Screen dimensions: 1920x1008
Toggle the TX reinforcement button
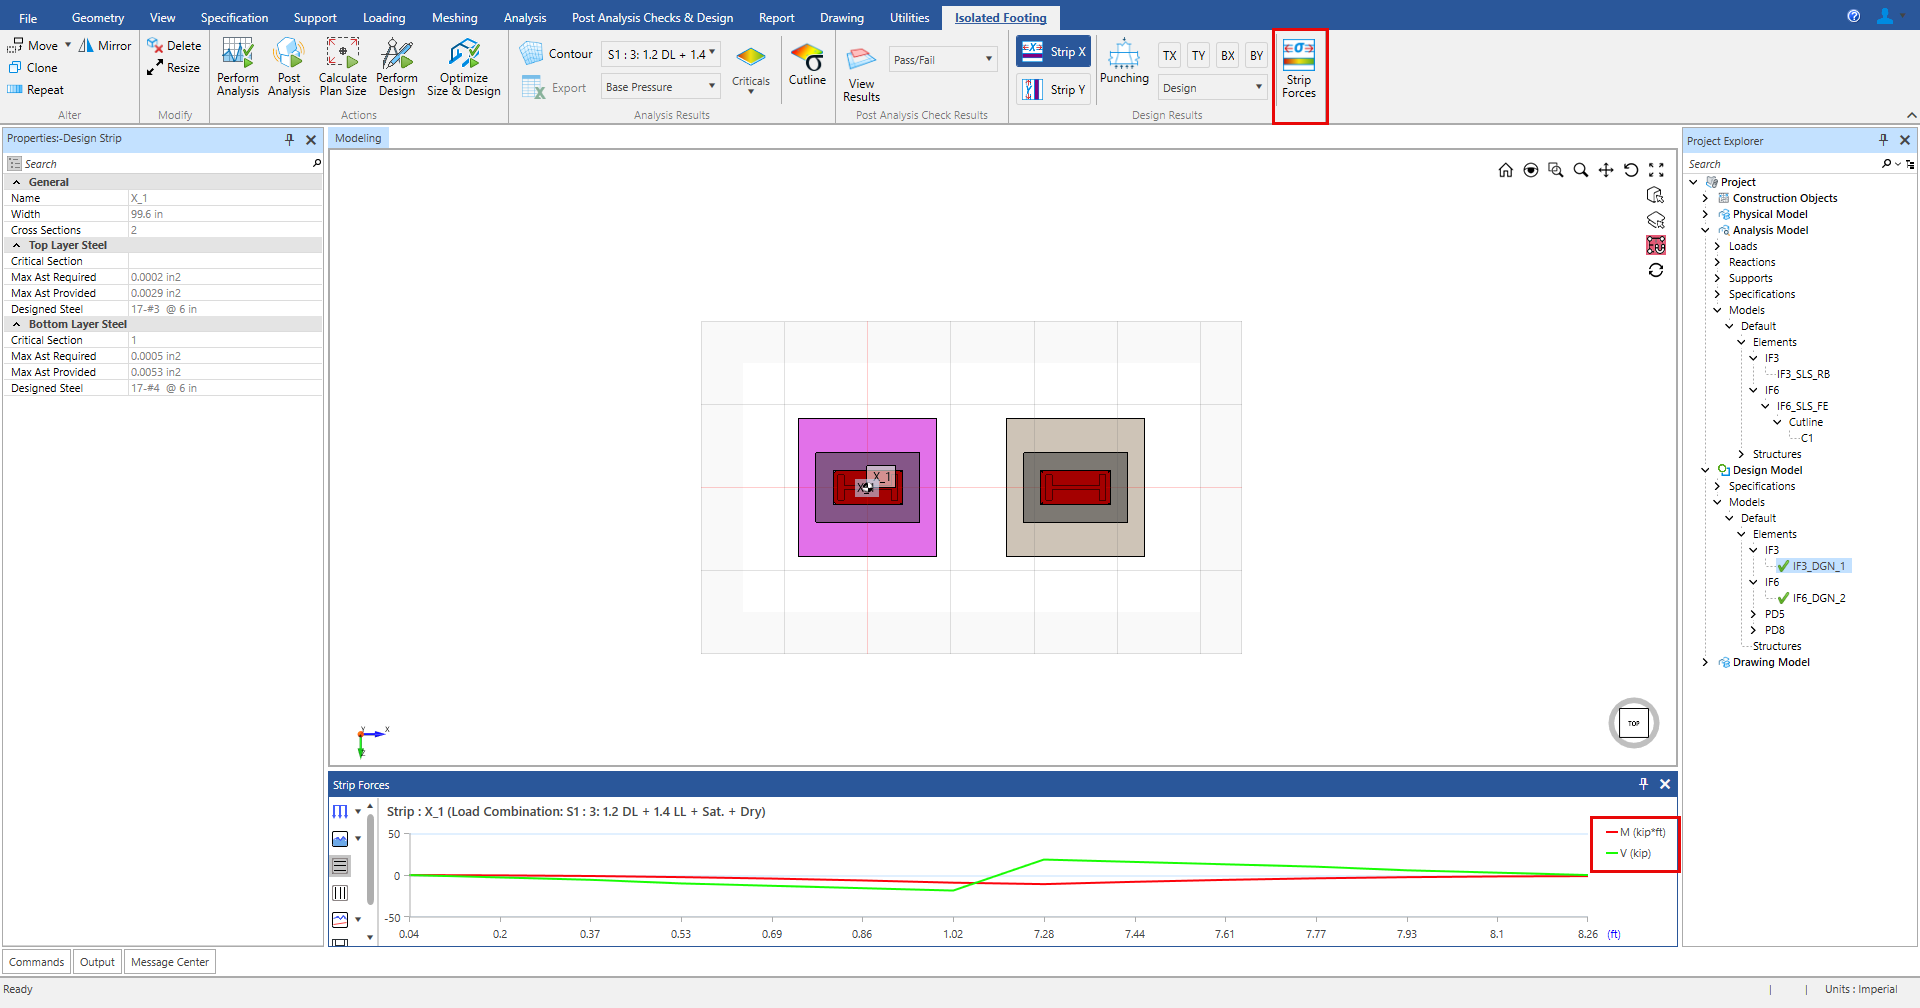[1169, 55]
